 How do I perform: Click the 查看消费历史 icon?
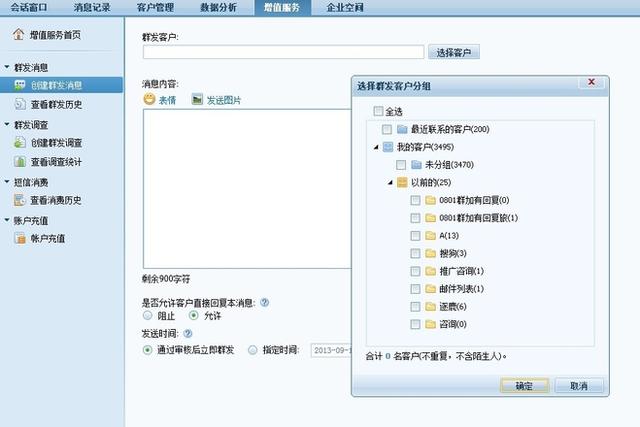pos(20,200)
